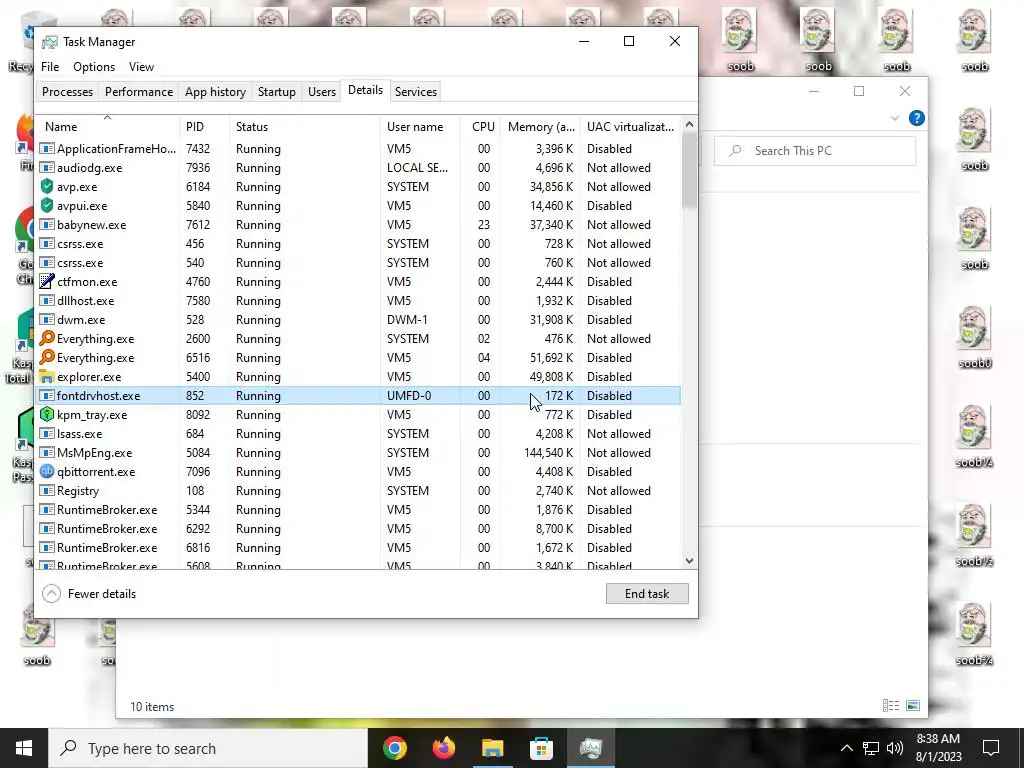Click the Search This PC field
The height and width of the screenshot is (768, 1024).
tap(815, 151)
